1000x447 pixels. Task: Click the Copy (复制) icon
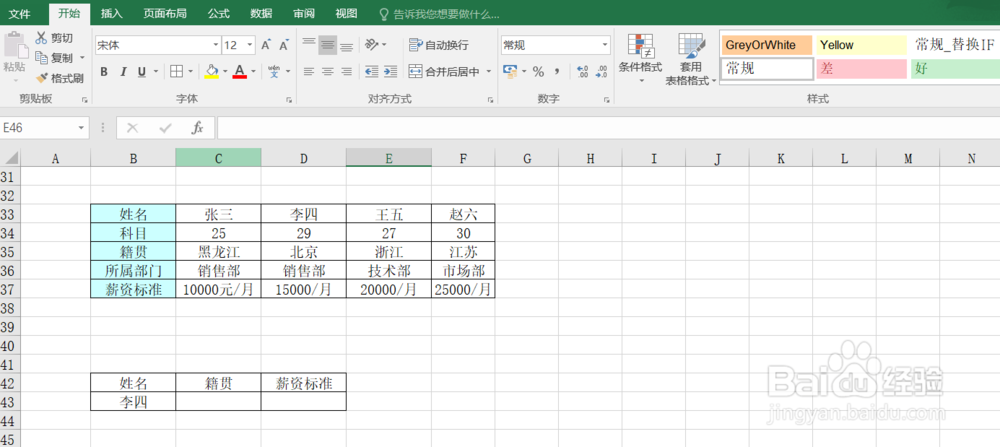click(x=42, y=57)
